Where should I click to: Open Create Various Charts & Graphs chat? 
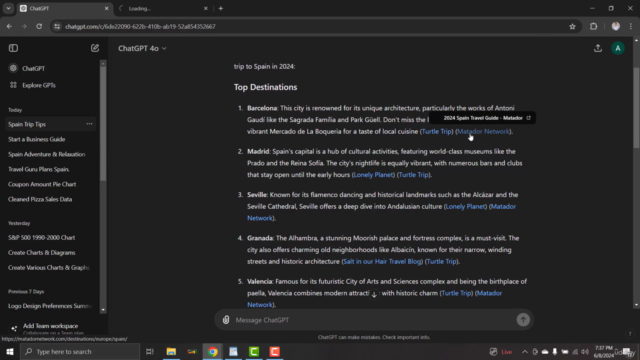[49, 268]
